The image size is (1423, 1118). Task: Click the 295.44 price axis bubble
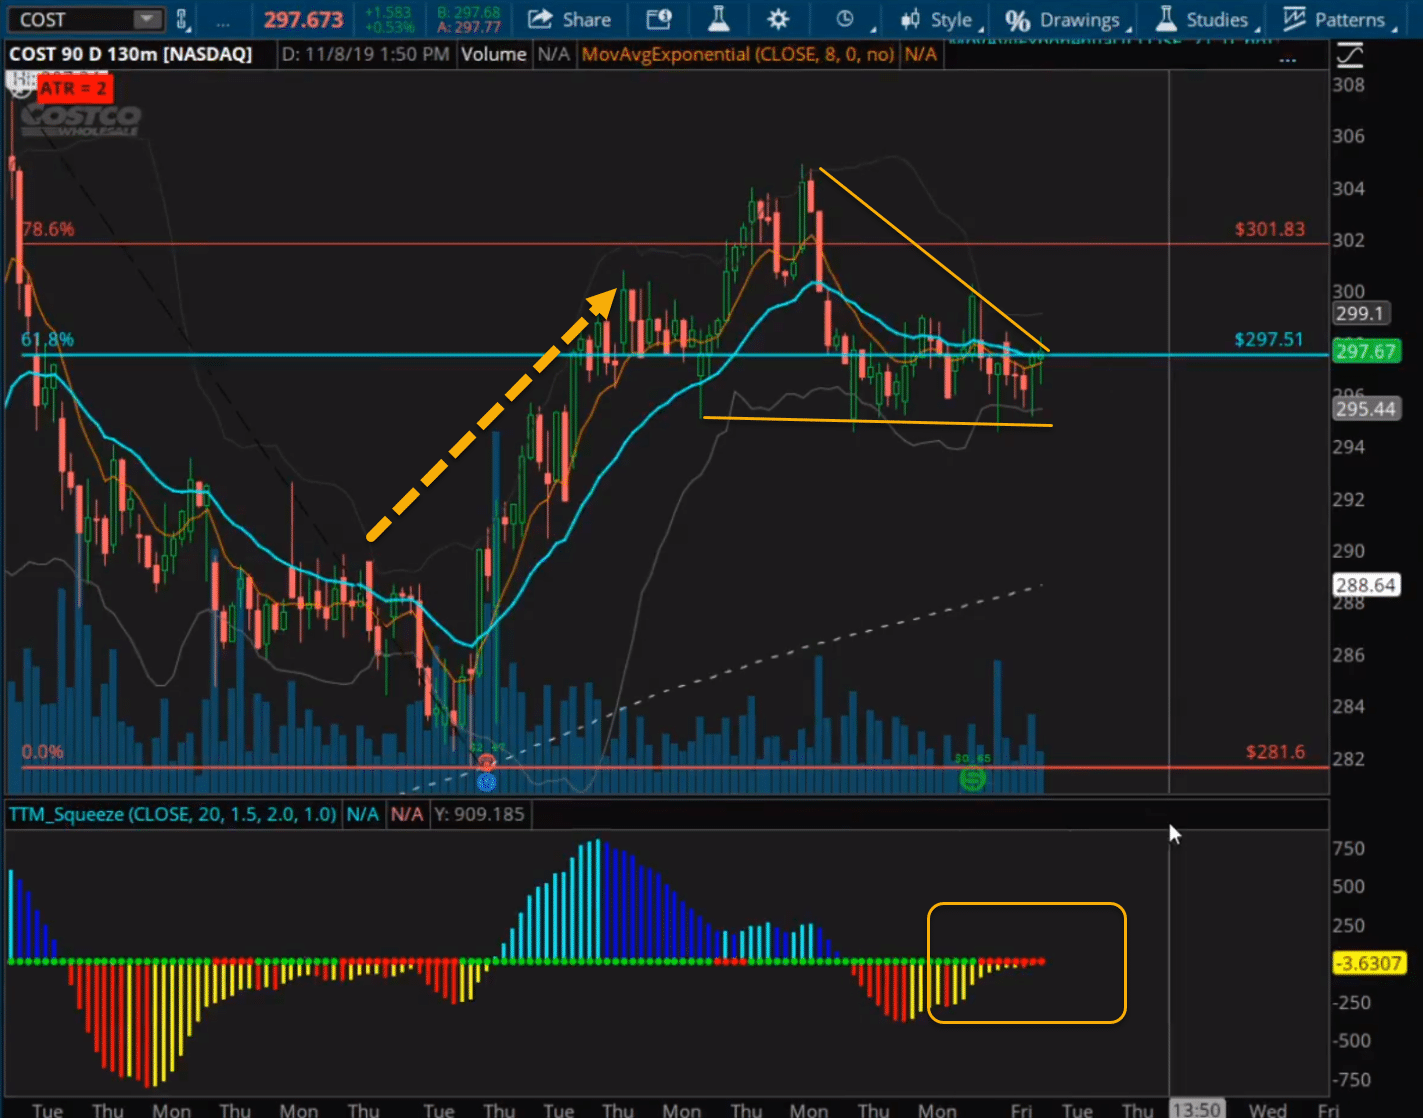[x=1366, y=408]
